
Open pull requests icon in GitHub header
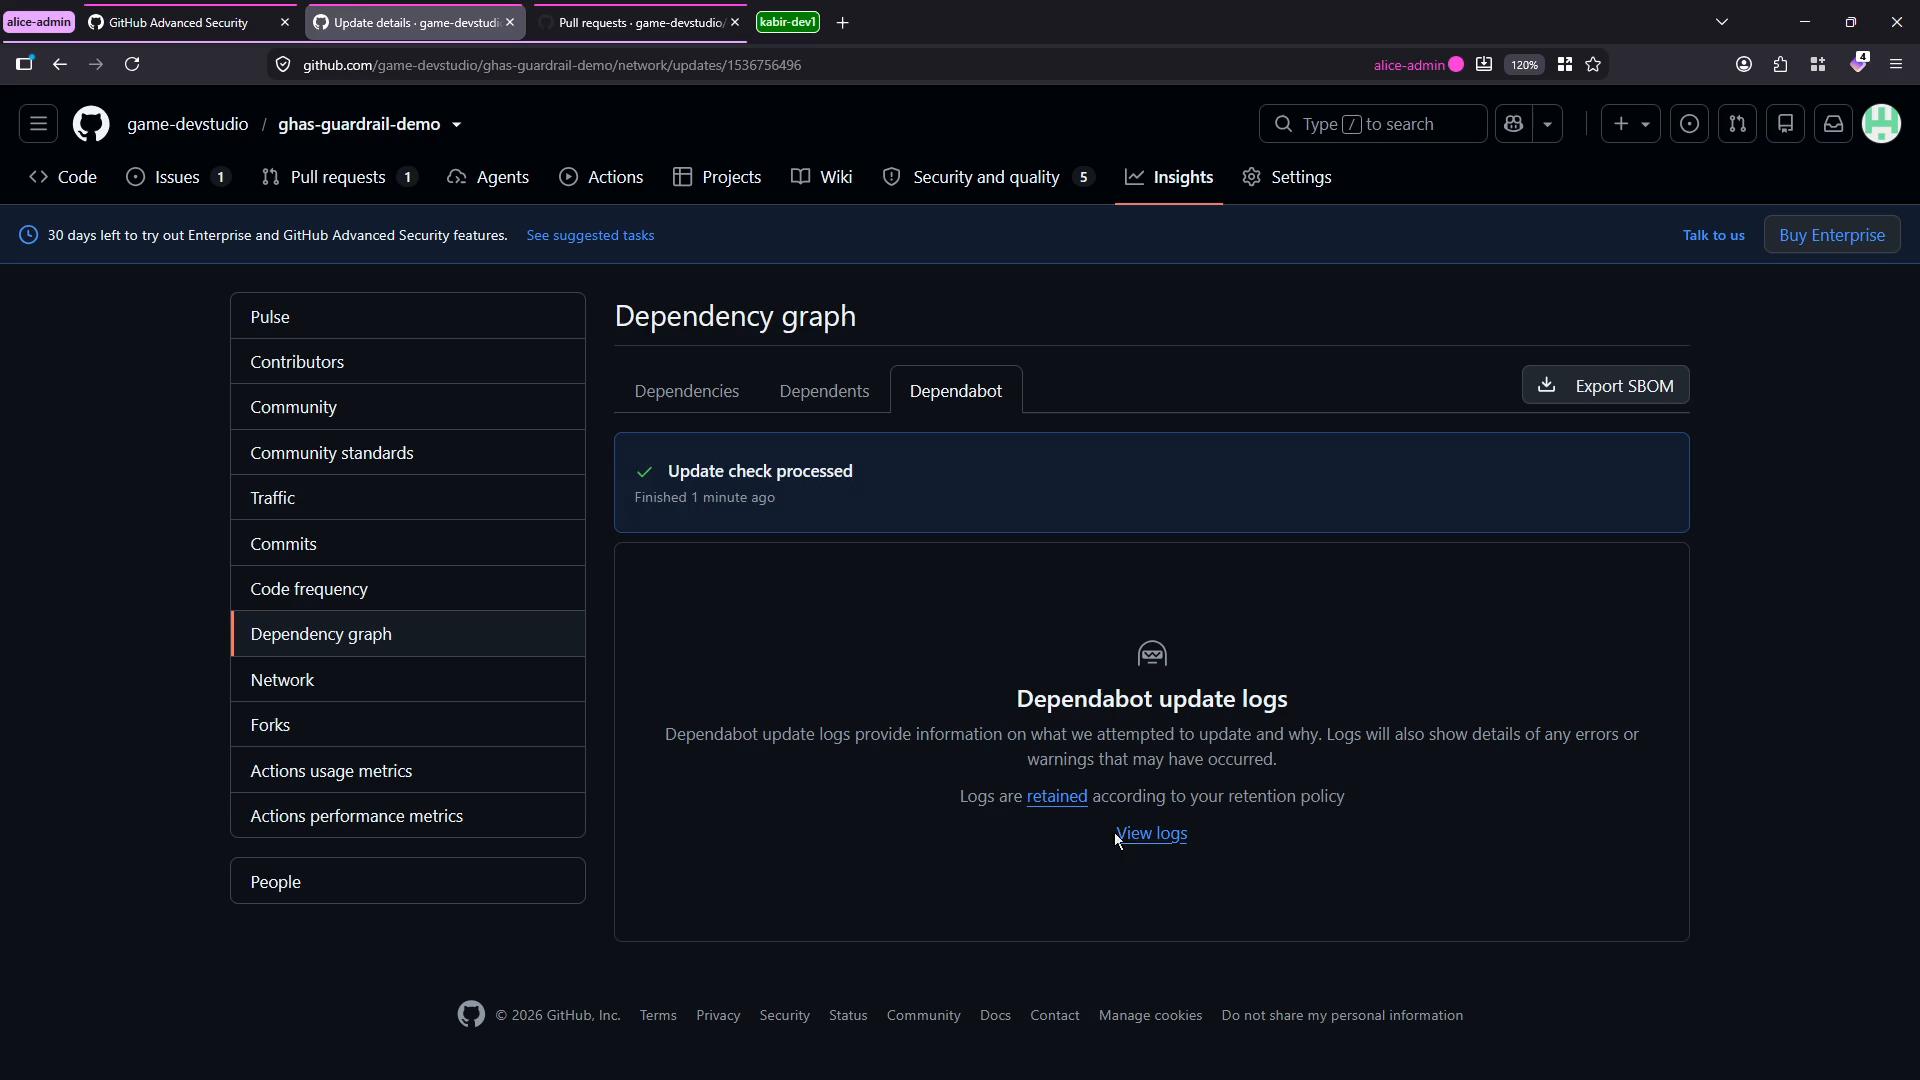click(1737, 124)
